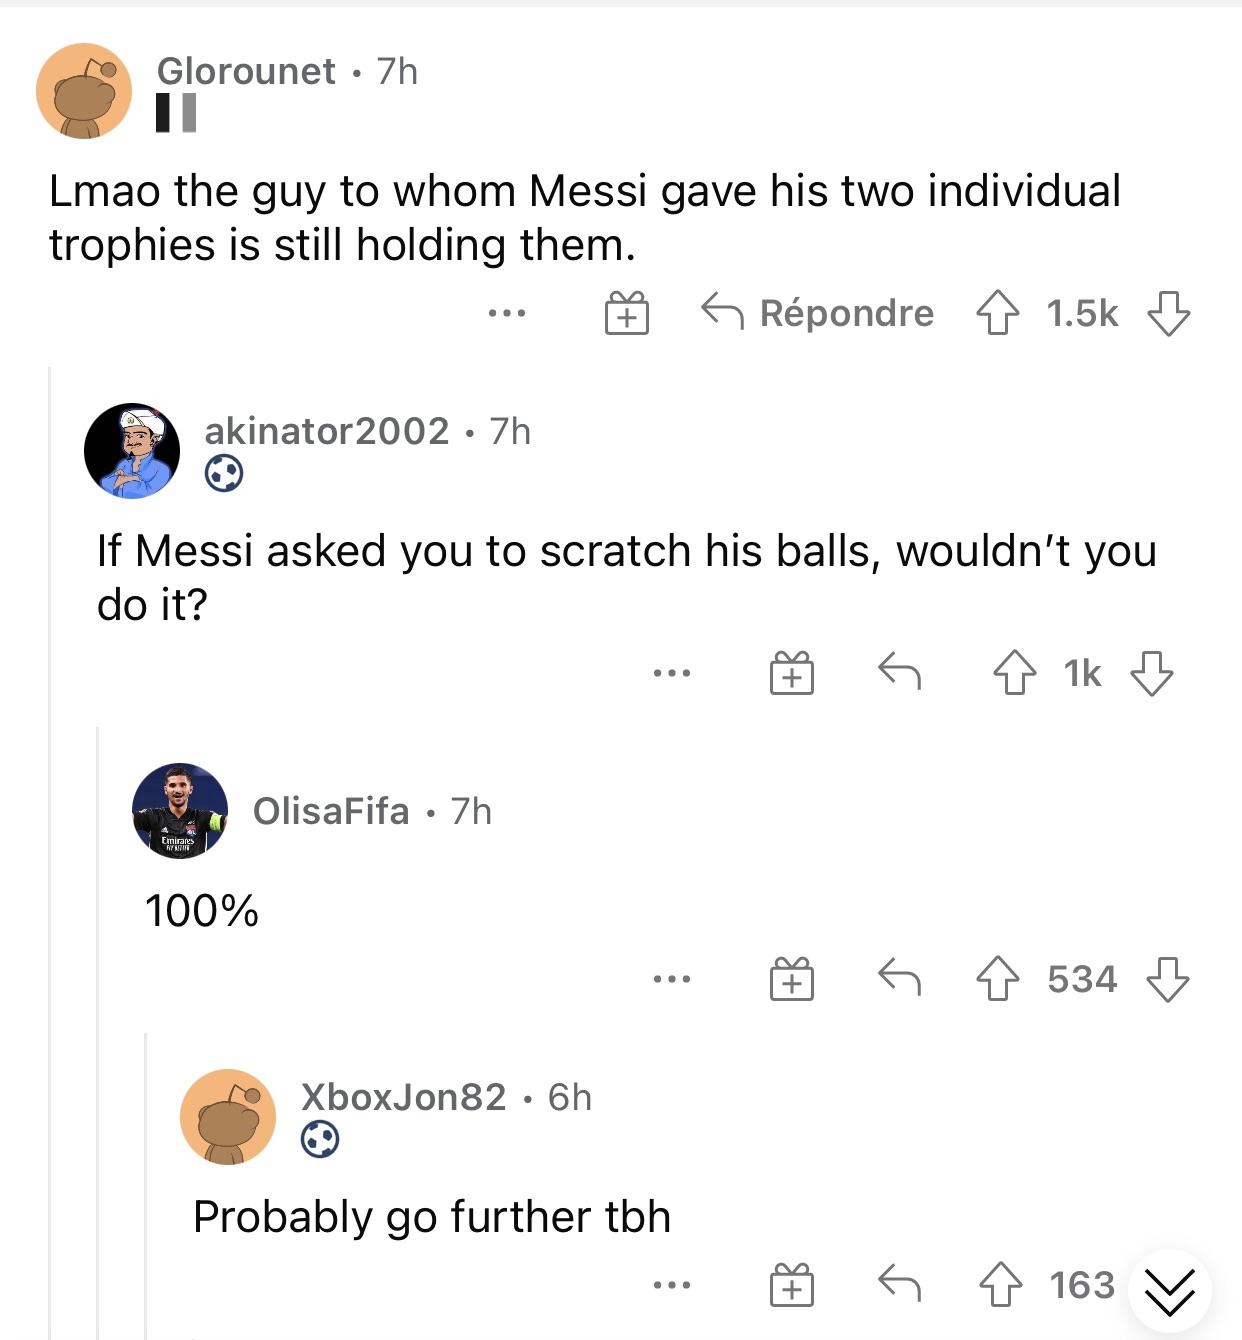Image resolution: width=1242 pixels, height=1340 pixels.
Task: Click Répondre on Glorounet's comment
Action: (818, 313)
